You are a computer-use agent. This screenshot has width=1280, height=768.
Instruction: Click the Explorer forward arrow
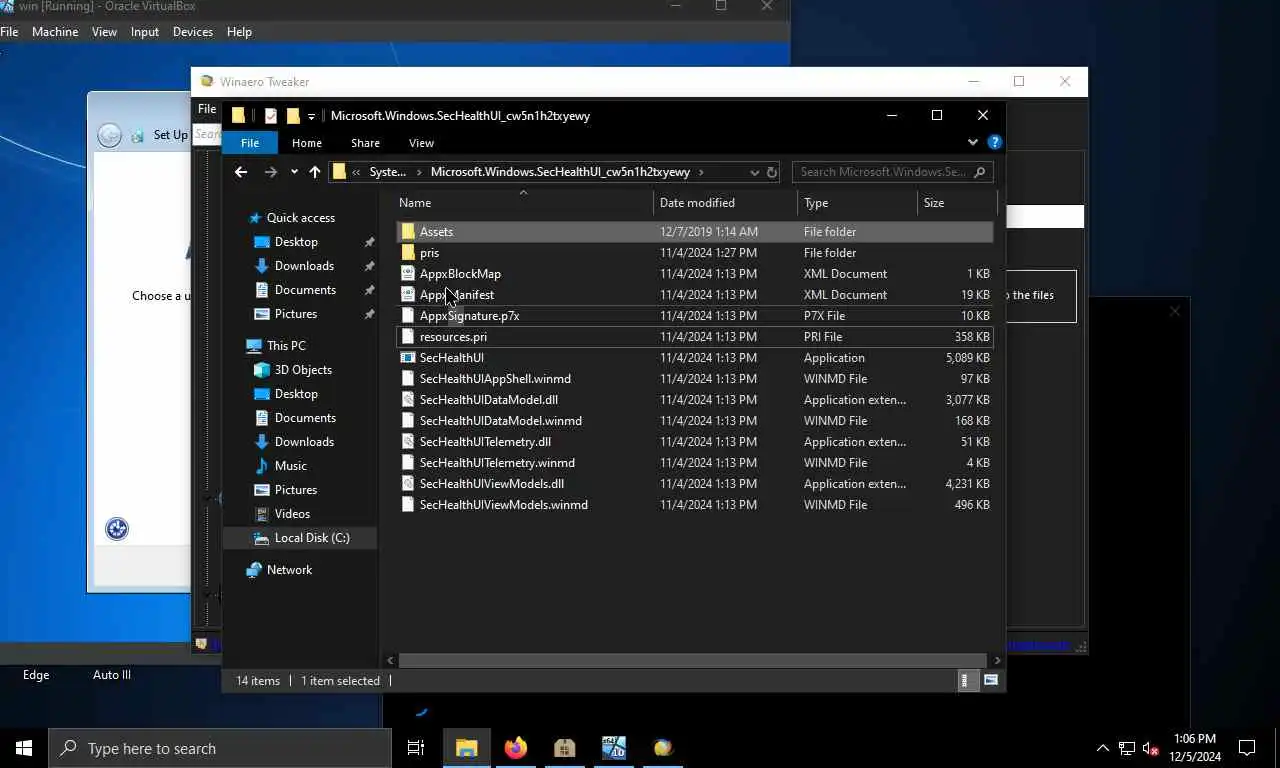270,172
